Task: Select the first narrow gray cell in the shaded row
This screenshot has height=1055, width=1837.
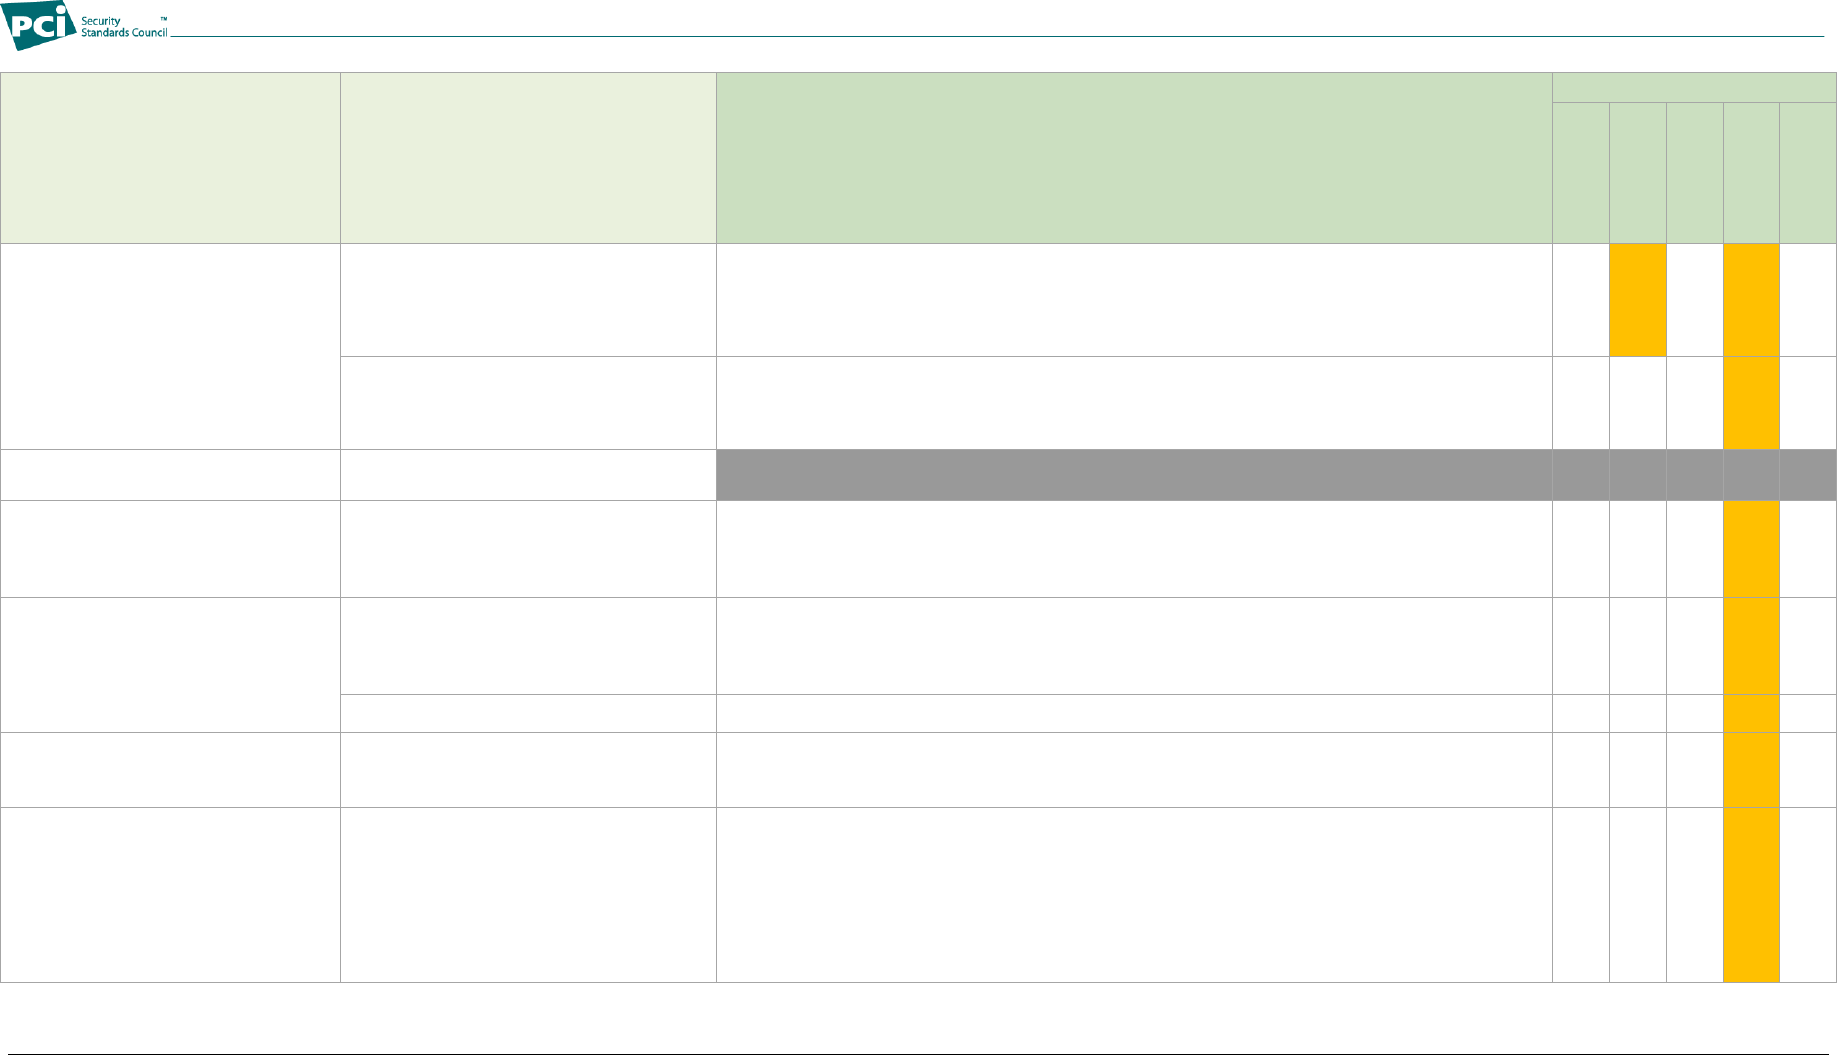Action: click(1580, 475)
